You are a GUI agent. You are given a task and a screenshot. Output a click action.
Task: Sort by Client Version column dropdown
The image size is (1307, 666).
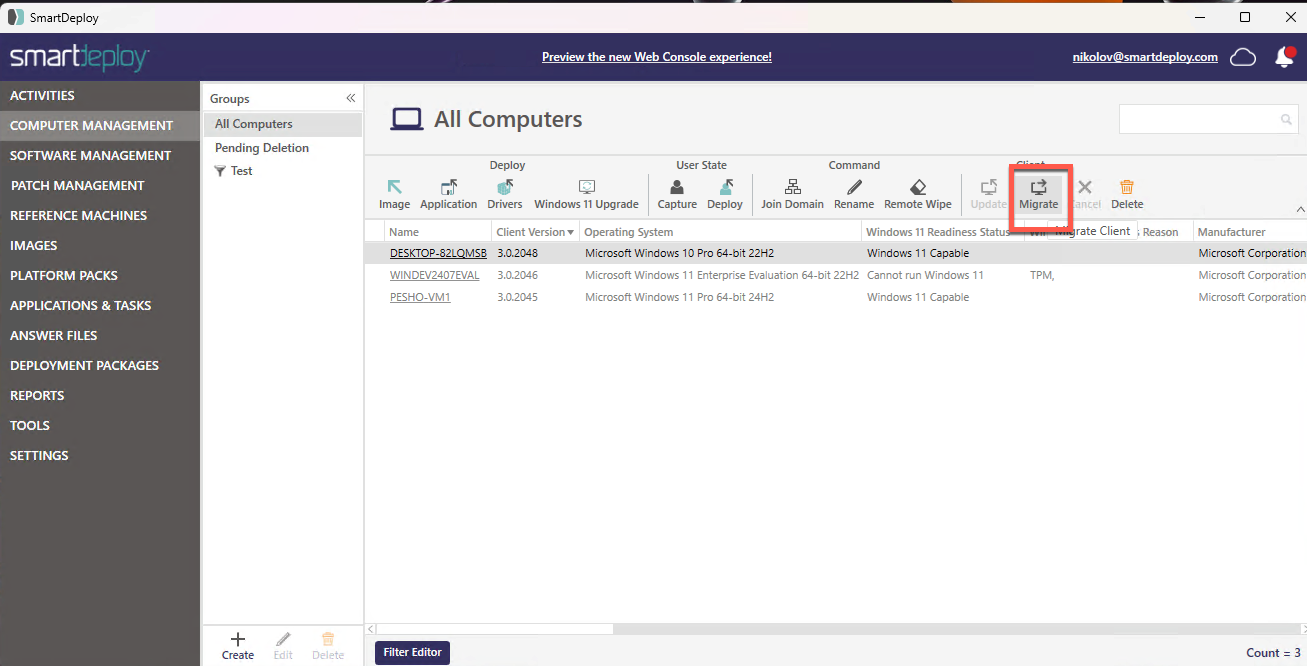point(571,233)
